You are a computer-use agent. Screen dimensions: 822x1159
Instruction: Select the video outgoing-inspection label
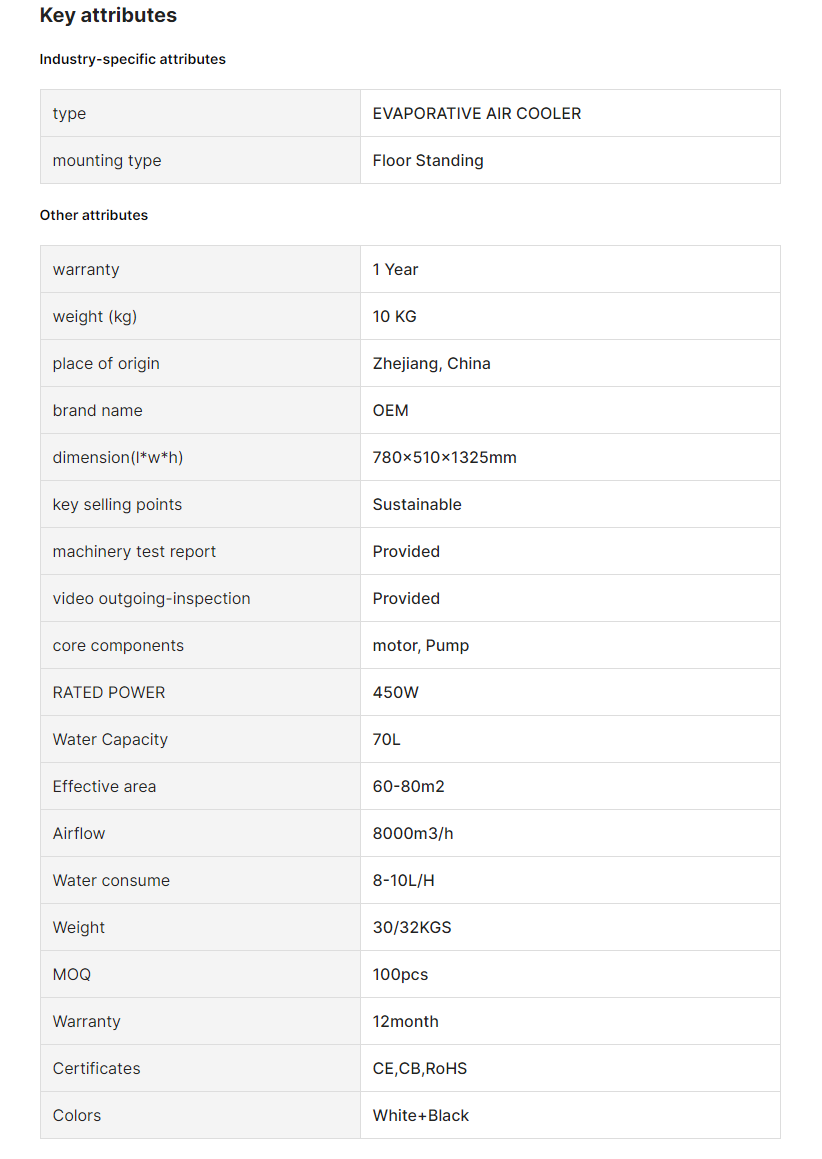pyautogui.click(x=152, y=599)
